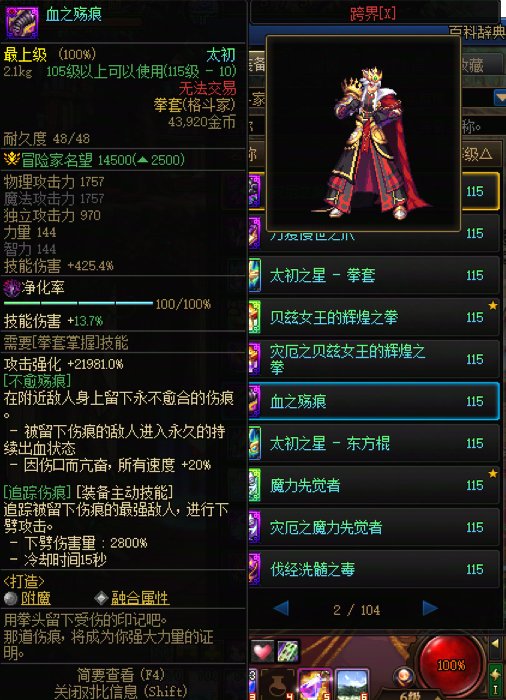Open the 跨界[X] tab at top

pyautogui.click(x=374, y=13)
